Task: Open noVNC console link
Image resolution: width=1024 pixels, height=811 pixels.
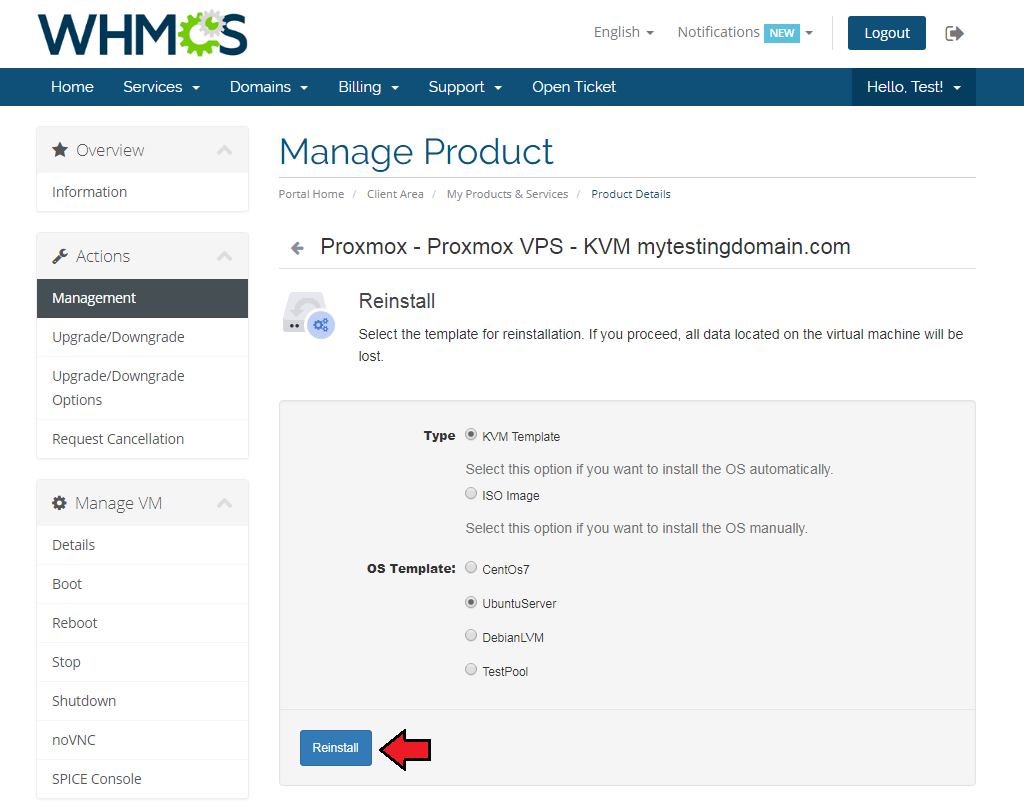Action: (x=142, y=740)
